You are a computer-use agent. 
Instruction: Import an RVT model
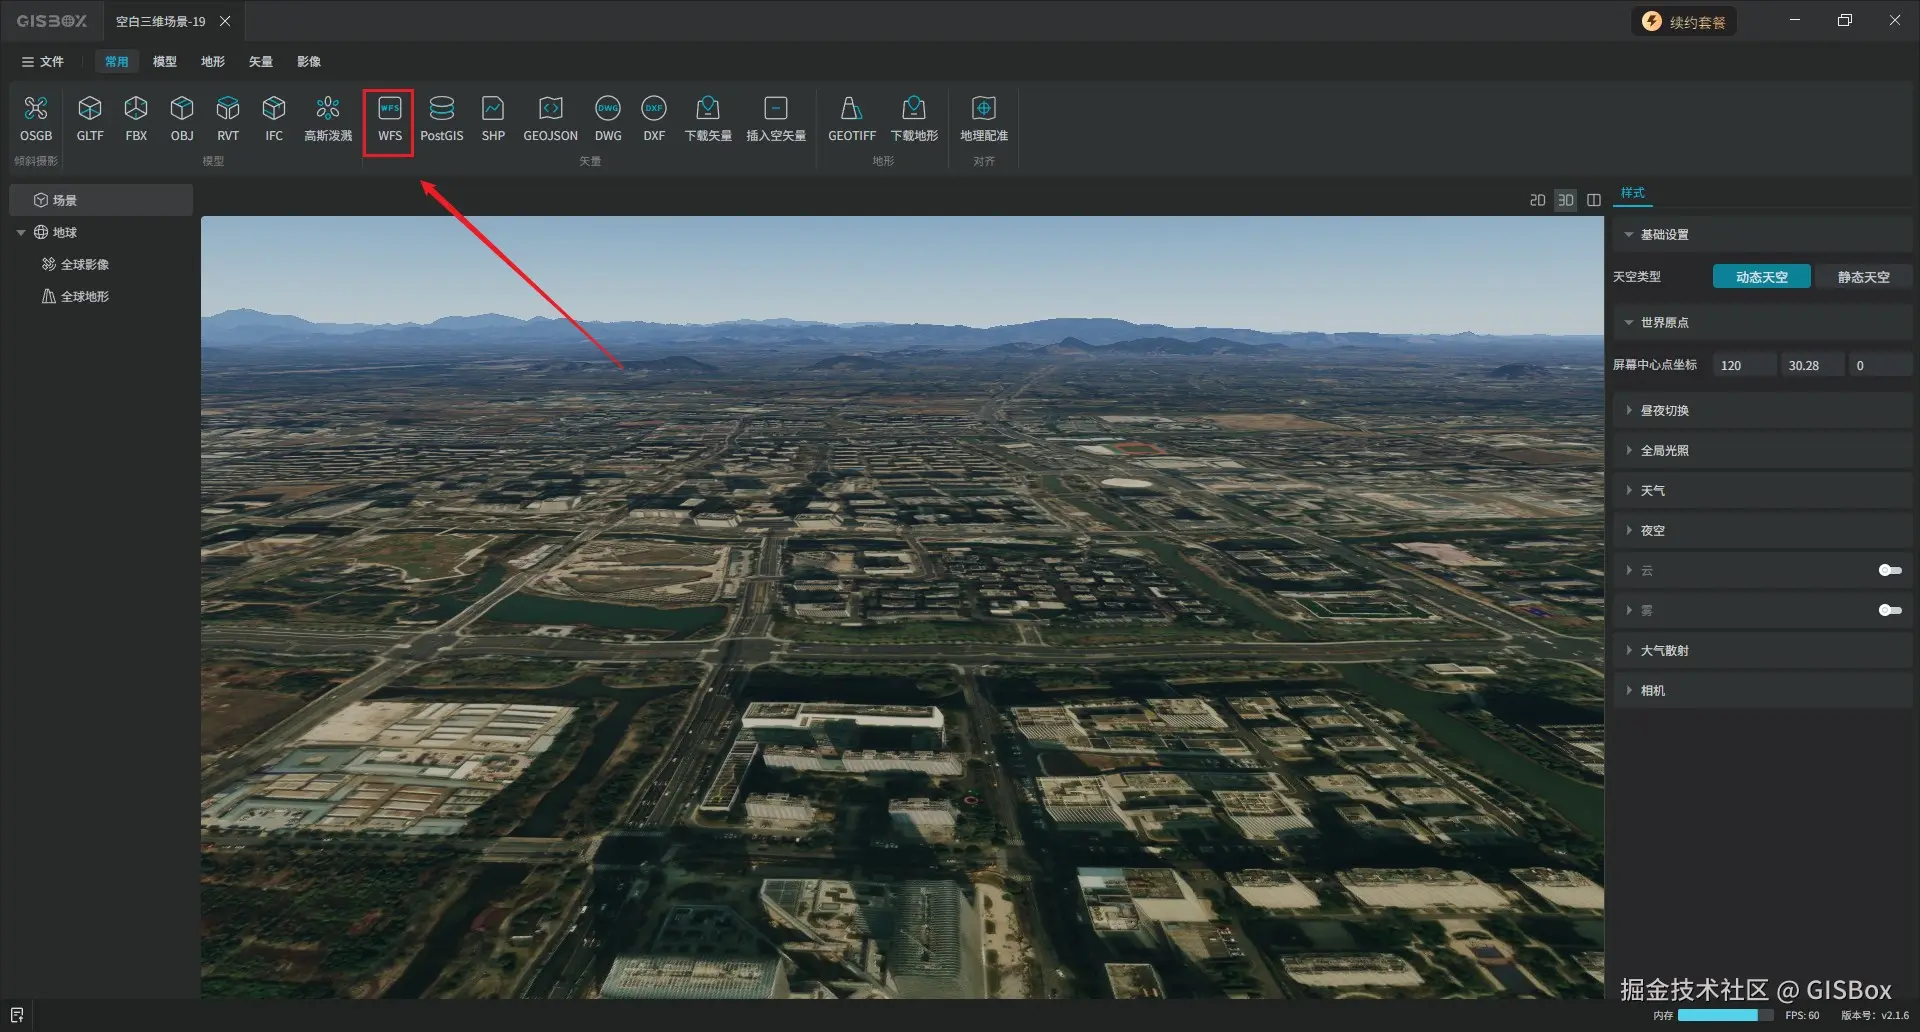coord(228,119)
